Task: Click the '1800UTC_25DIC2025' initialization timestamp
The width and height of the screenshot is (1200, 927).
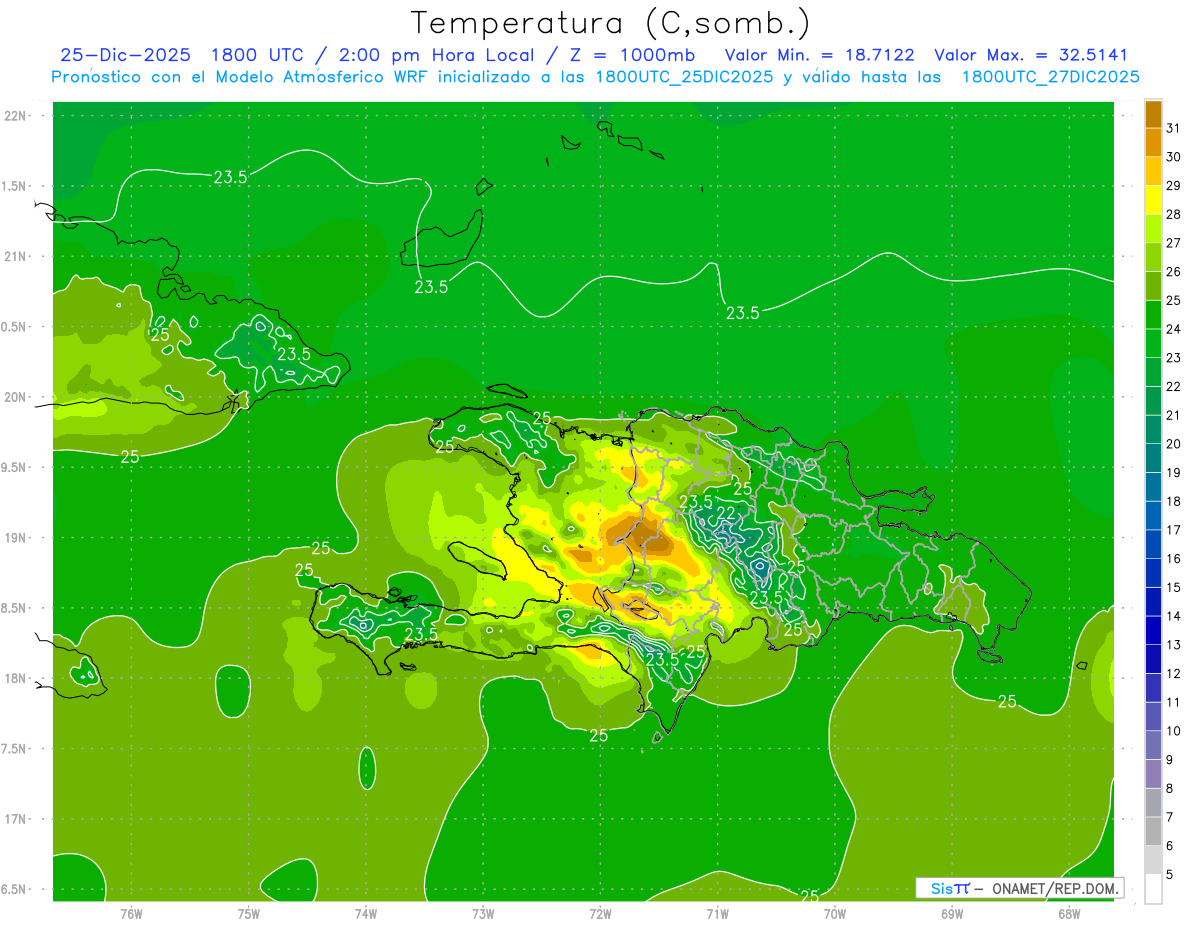Action: (684, 77)
